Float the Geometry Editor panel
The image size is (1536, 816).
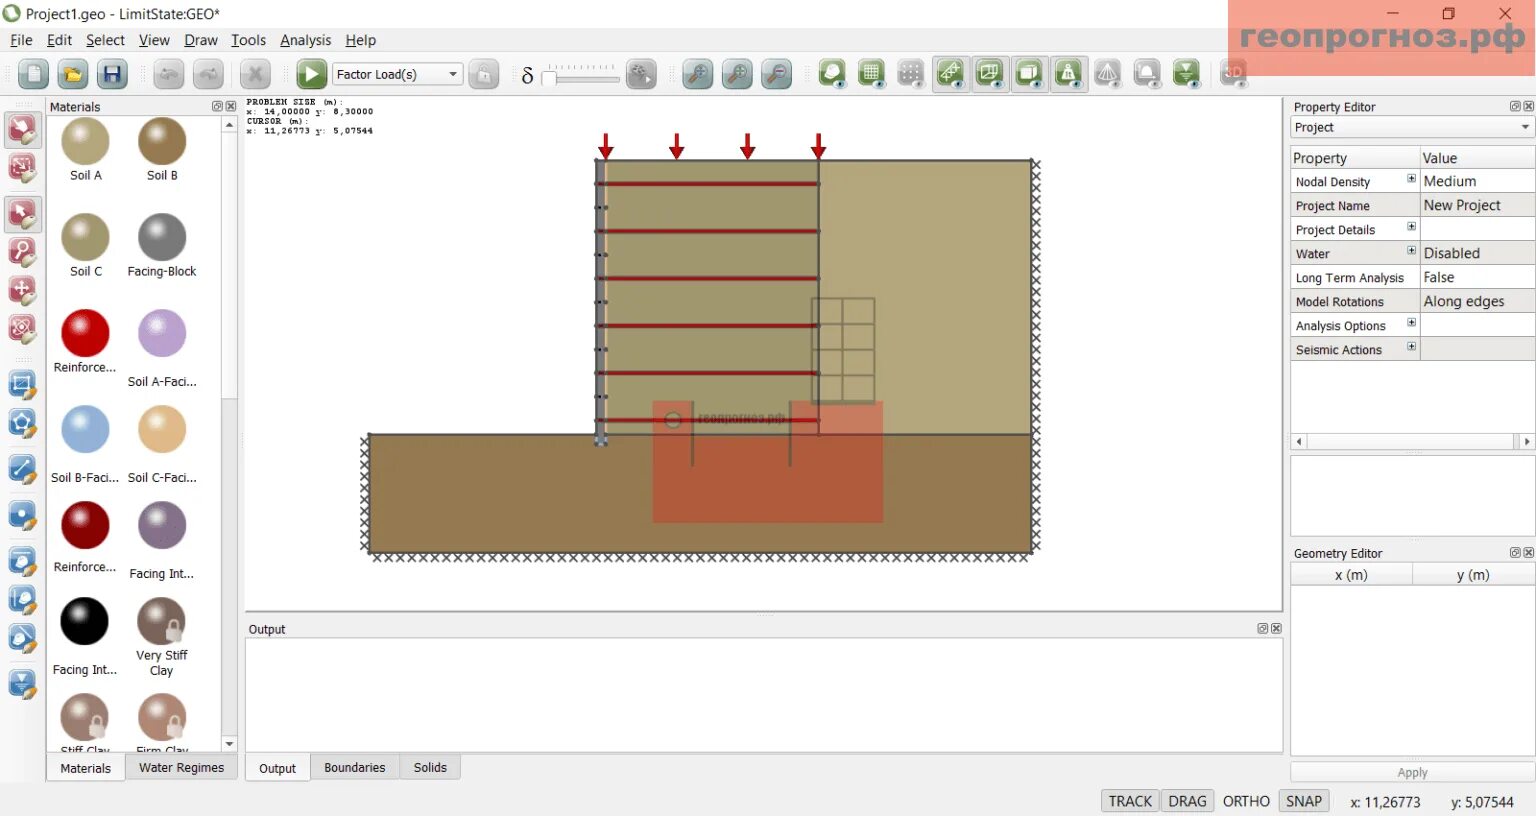(1515, 553)
